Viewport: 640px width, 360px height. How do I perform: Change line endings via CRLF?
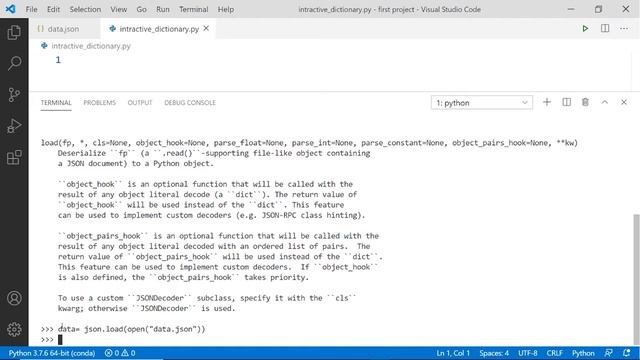point(554,353)
